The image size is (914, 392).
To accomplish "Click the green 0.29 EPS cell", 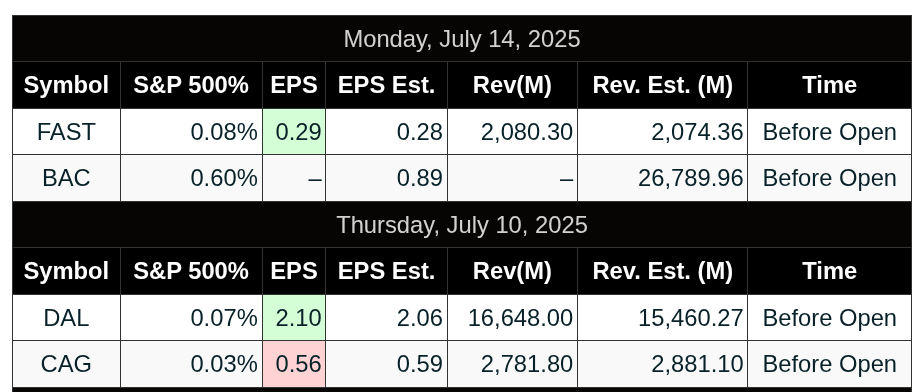I will [x=294, y=132].
